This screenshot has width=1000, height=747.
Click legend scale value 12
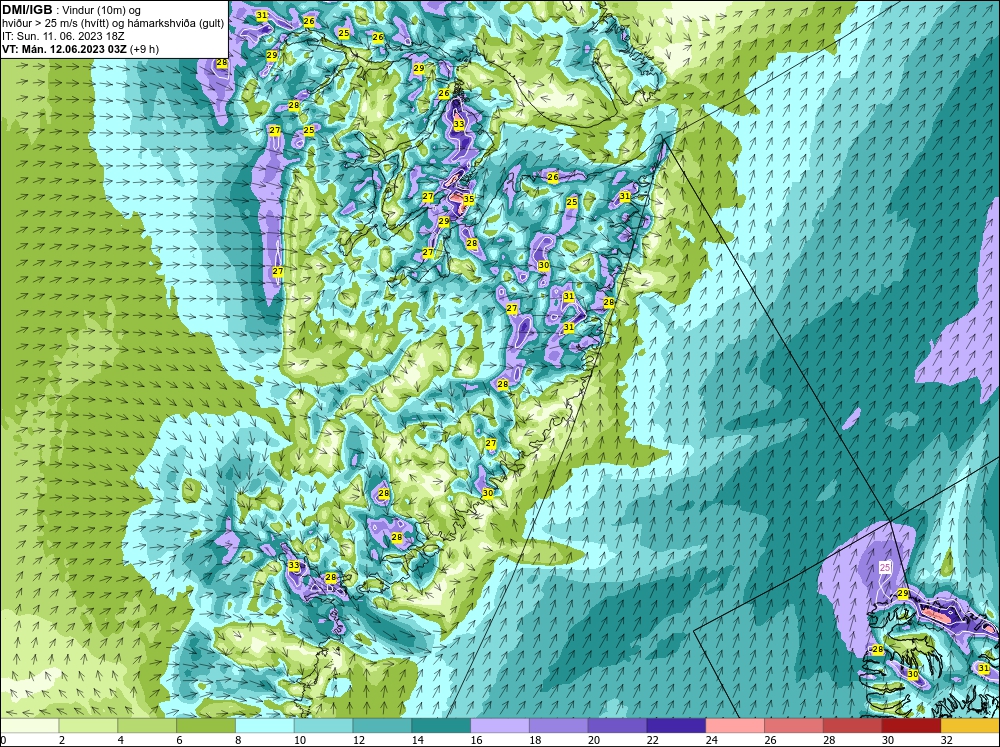(358, 740)
